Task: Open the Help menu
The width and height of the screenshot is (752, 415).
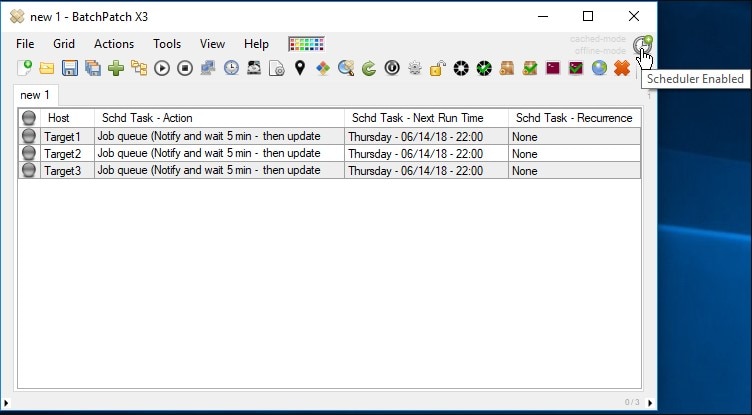Action: pyautogui.click(x=256, y=44)
